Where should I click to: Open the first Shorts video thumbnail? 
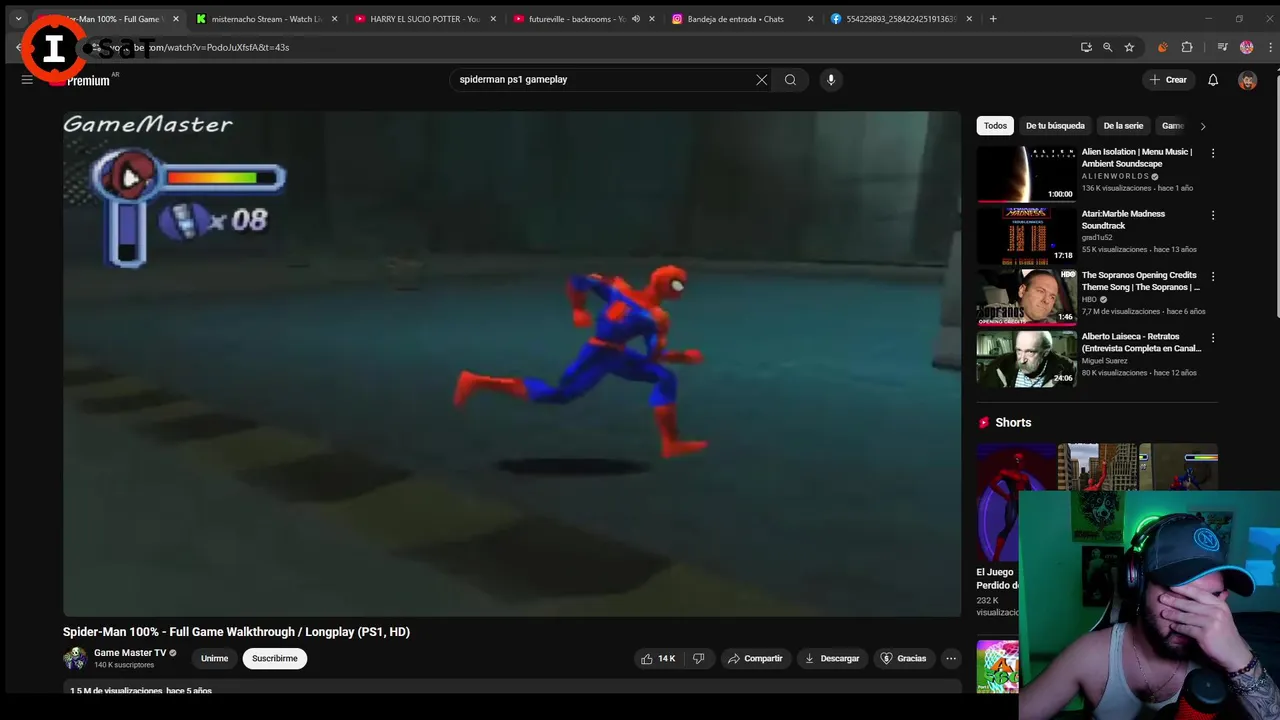pyautogui.click(x=1015, y=503)
